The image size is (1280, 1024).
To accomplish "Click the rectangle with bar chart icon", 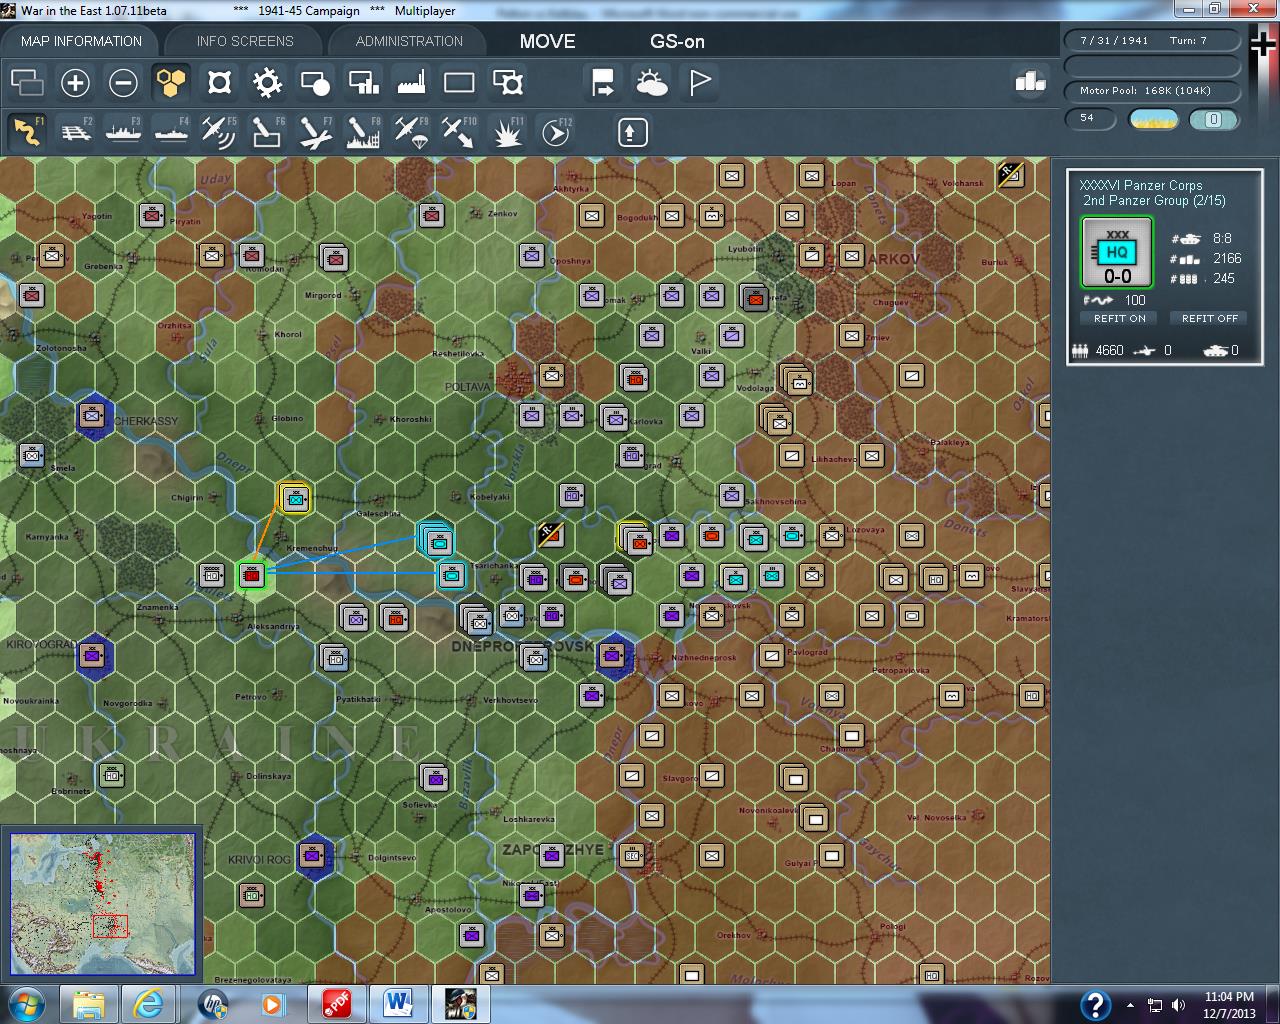I will click(363, 83).
